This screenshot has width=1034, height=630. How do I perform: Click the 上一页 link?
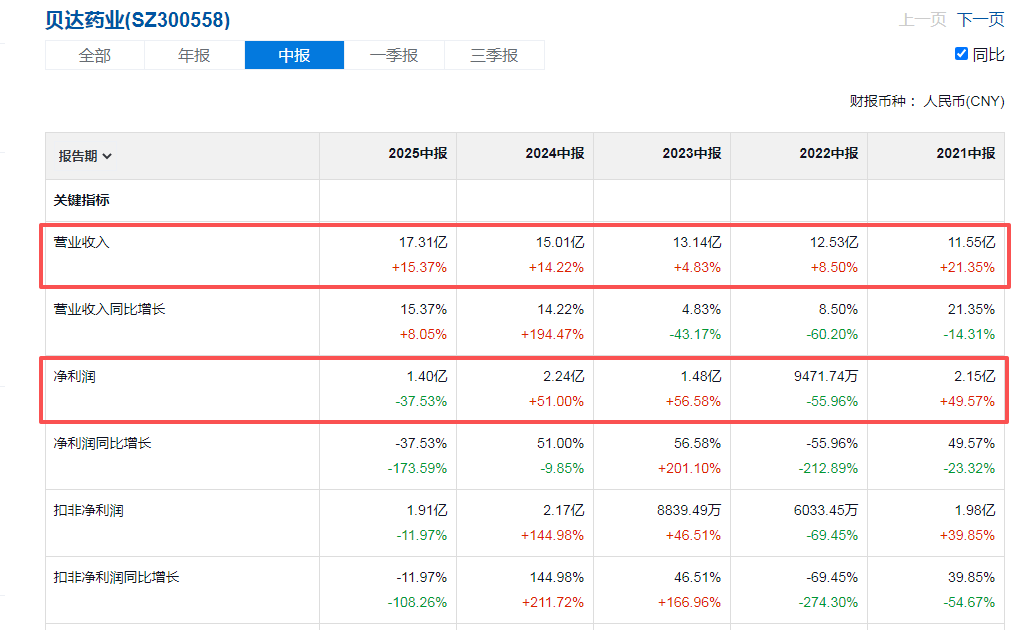coord(922,19)
